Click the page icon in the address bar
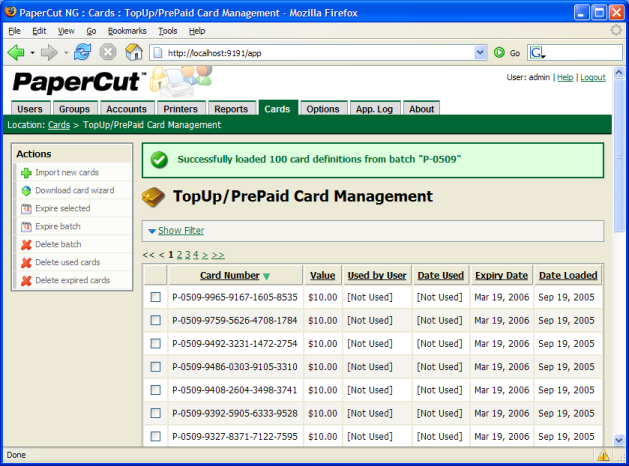 pos(158,53)
